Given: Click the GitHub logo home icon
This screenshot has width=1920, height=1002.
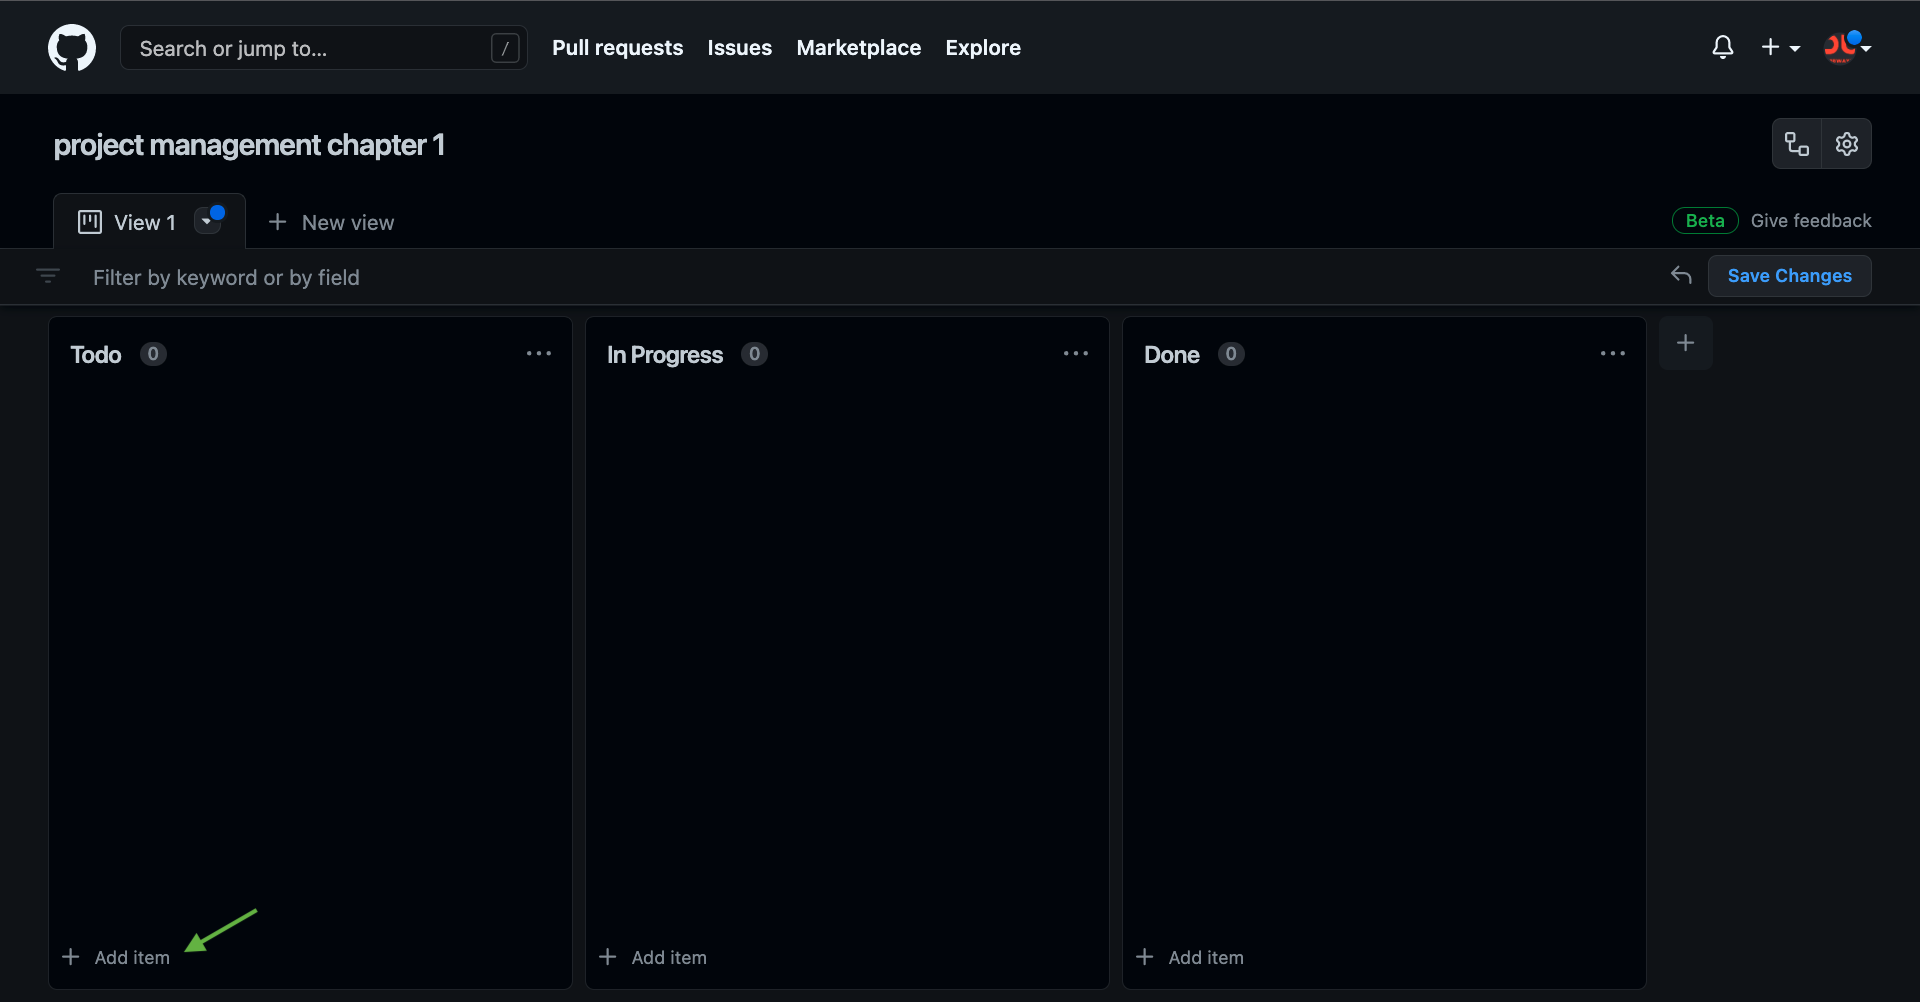Looking at the screenshot, I should (x=72, y=48).
